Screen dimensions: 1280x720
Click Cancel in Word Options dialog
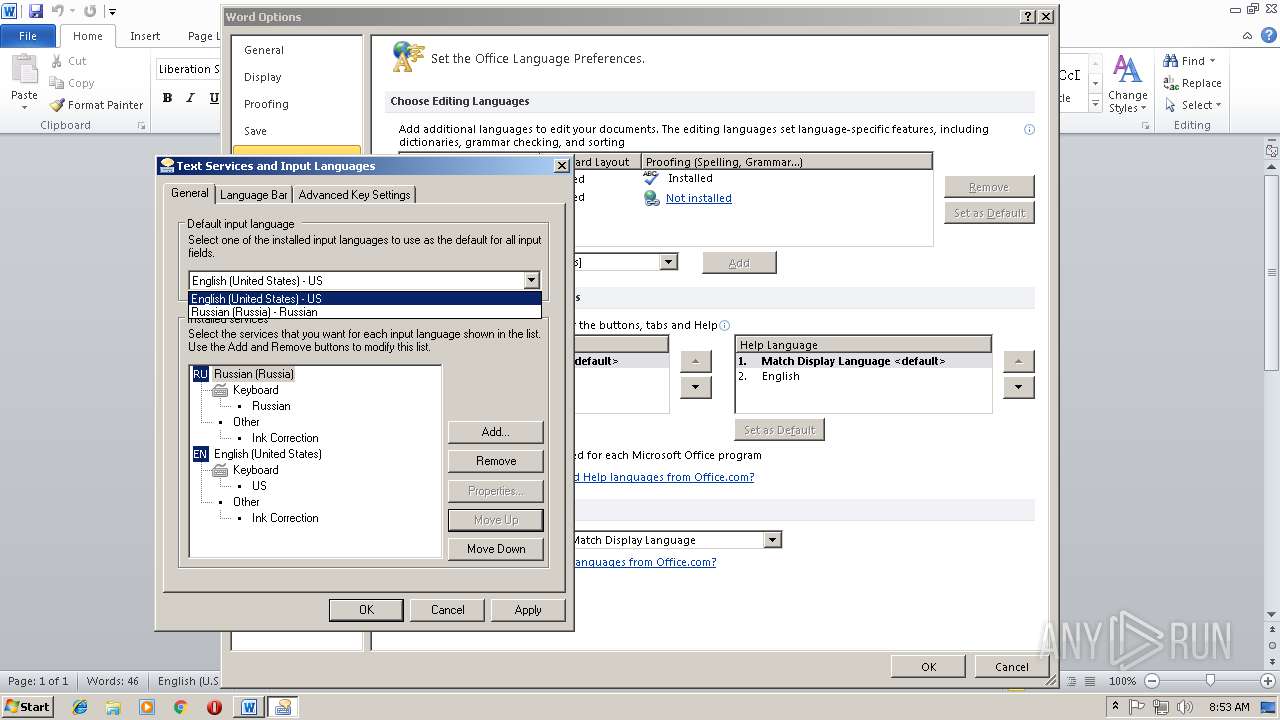coord(1011,667)
